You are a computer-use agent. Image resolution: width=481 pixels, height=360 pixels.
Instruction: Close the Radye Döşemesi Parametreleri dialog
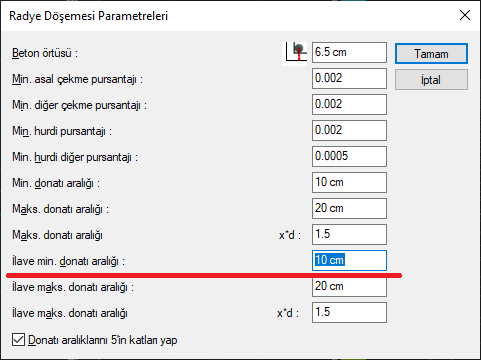tap(465, 15)
